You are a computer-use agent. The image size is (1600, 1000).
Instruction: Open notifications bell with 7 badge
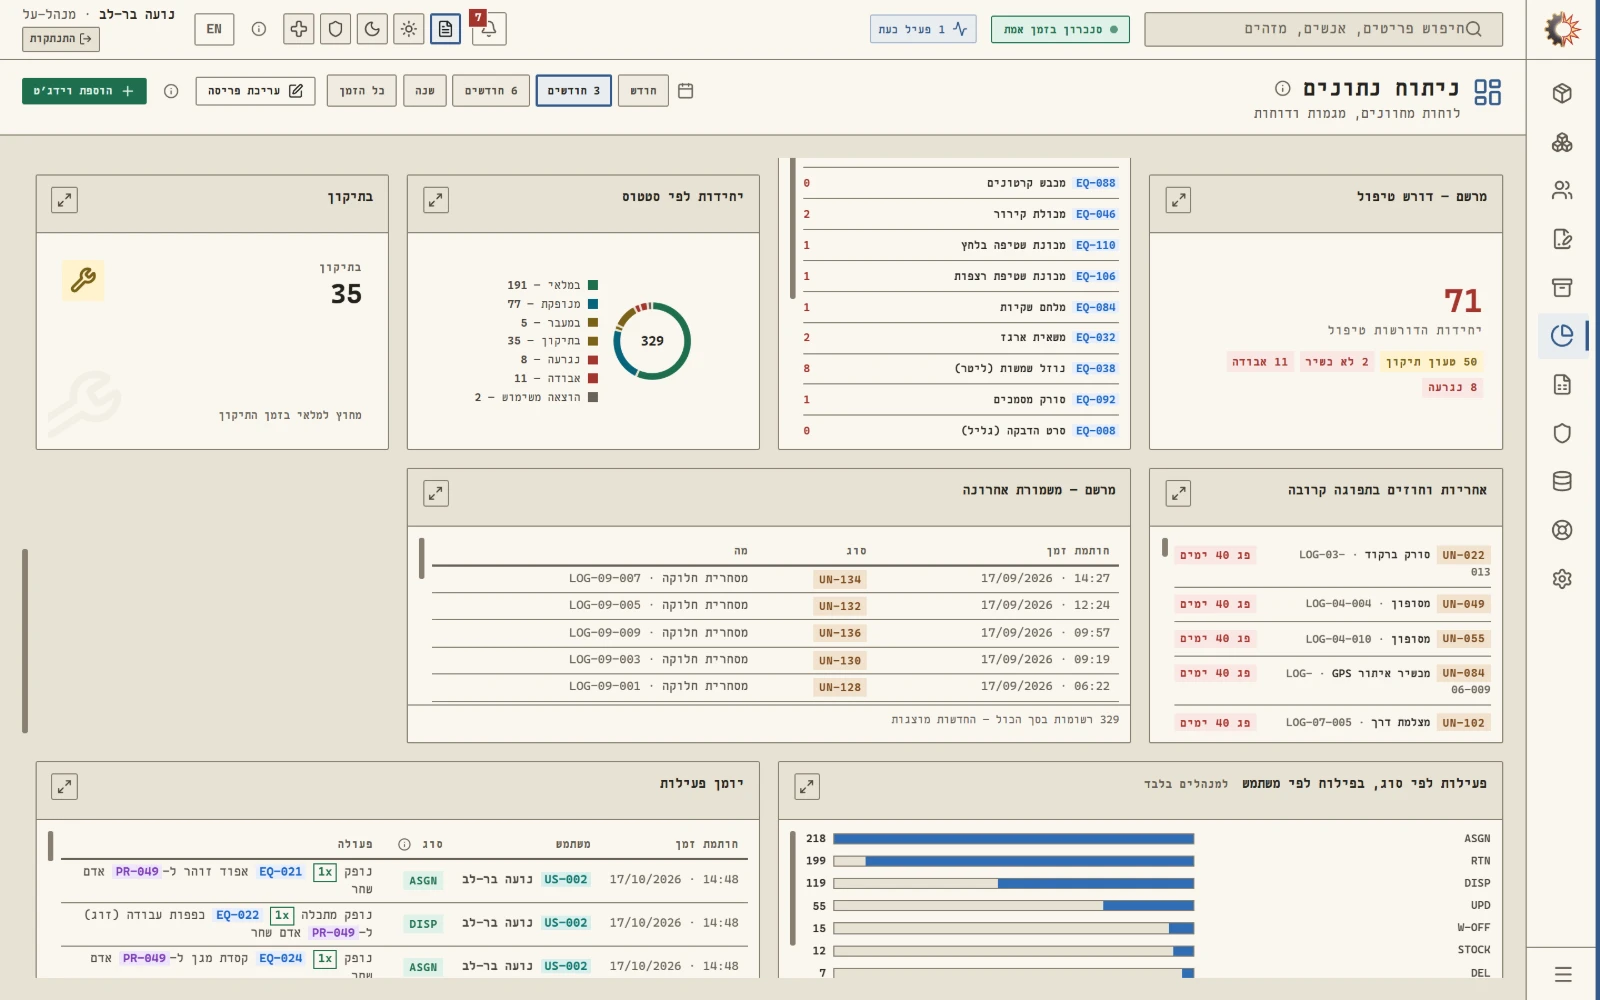pyautogui.click(x=489, y=29)
